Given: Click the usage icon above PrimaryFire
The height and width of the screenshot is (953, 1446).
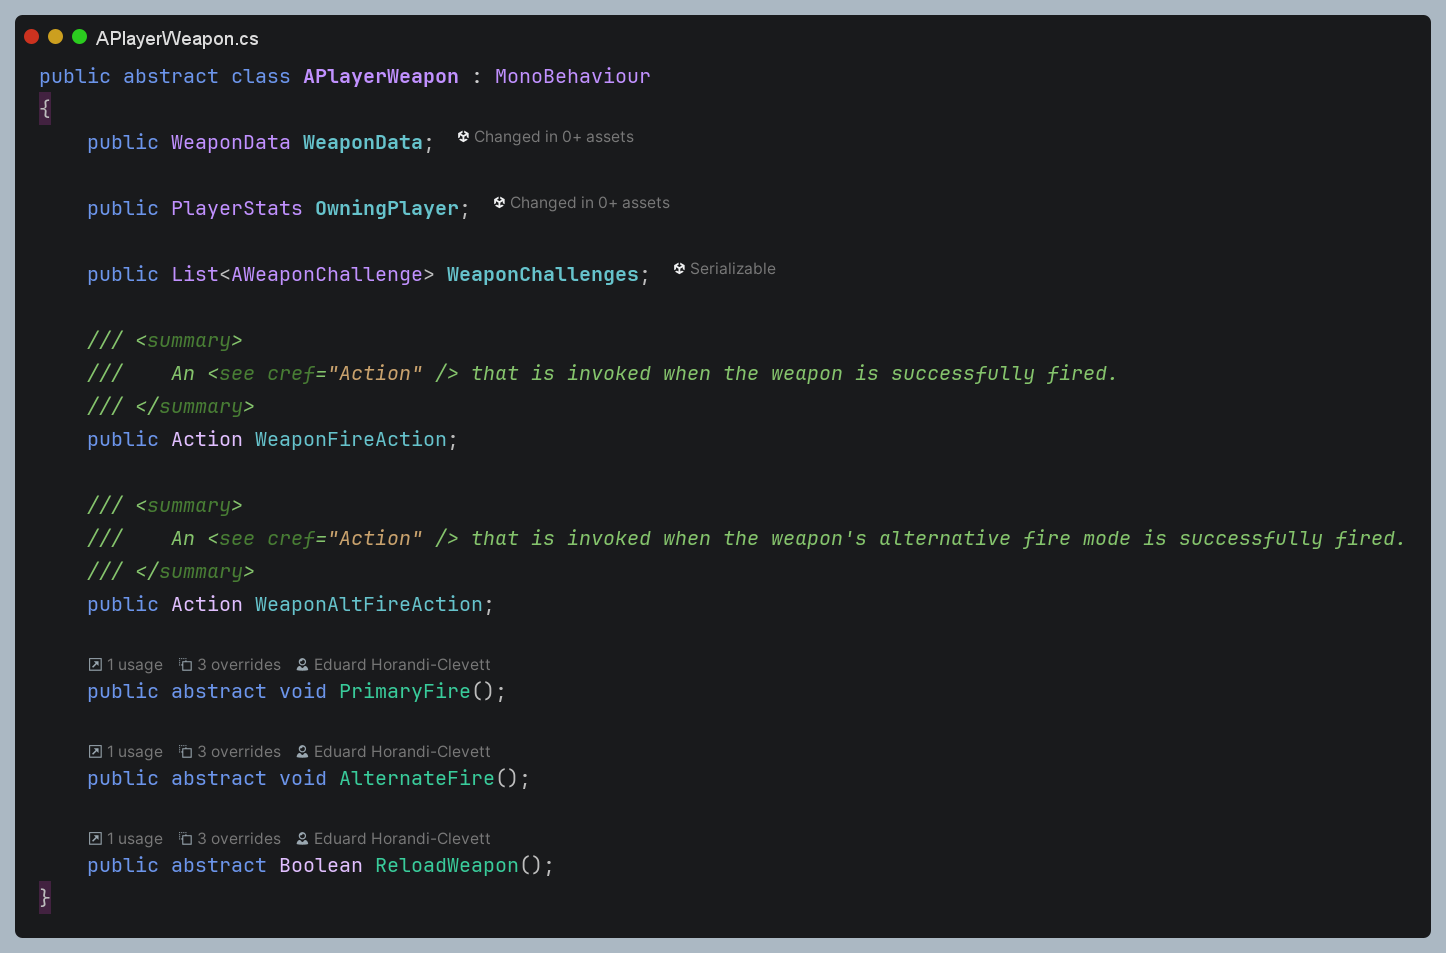Looking at the screenshot, I should [x=95, y=665].
